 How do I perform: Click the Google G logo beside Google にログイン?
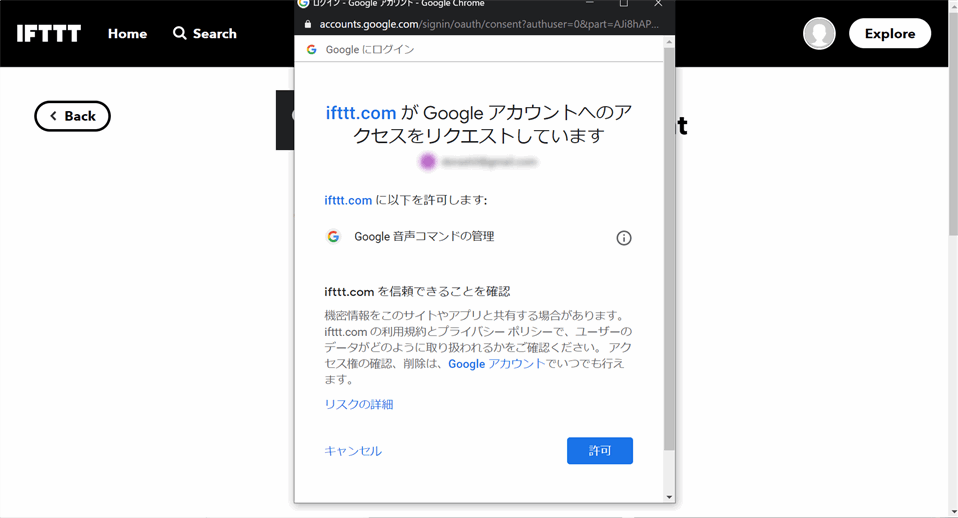pos(312,49)
